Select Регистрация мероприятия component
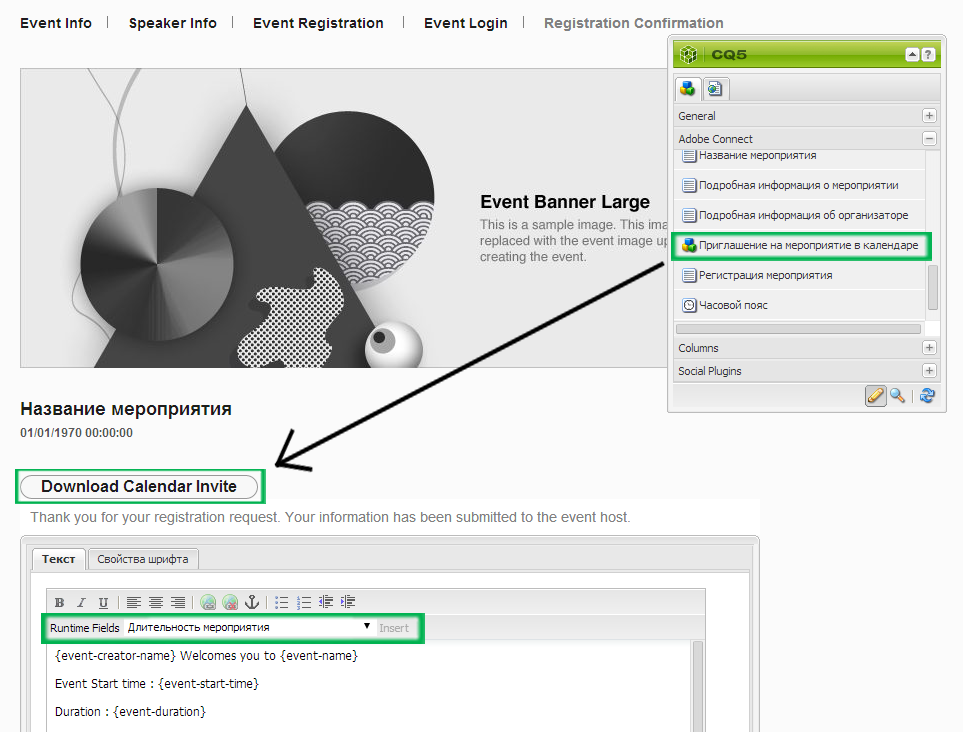This screenshot has height=732, width=963. click(799, 275)
